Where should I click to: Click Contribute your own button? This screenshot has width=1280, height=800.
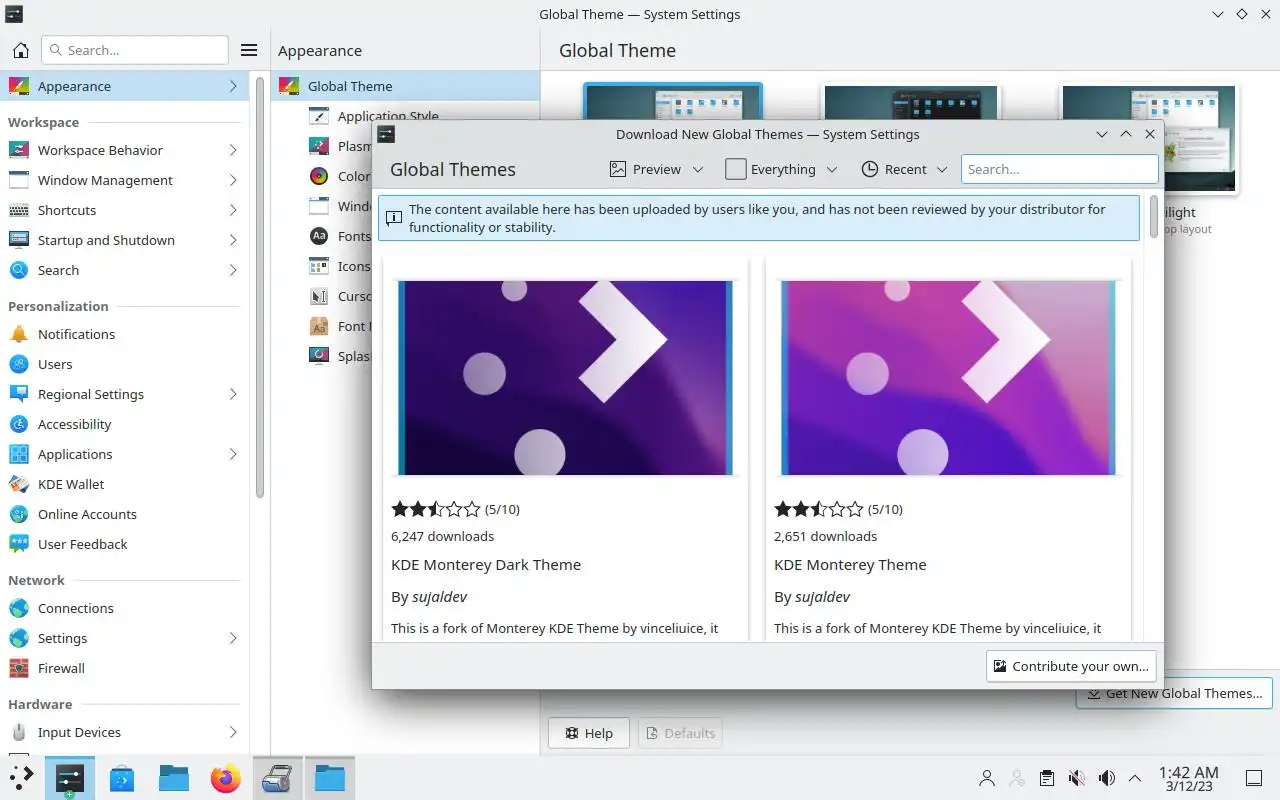1071,666
